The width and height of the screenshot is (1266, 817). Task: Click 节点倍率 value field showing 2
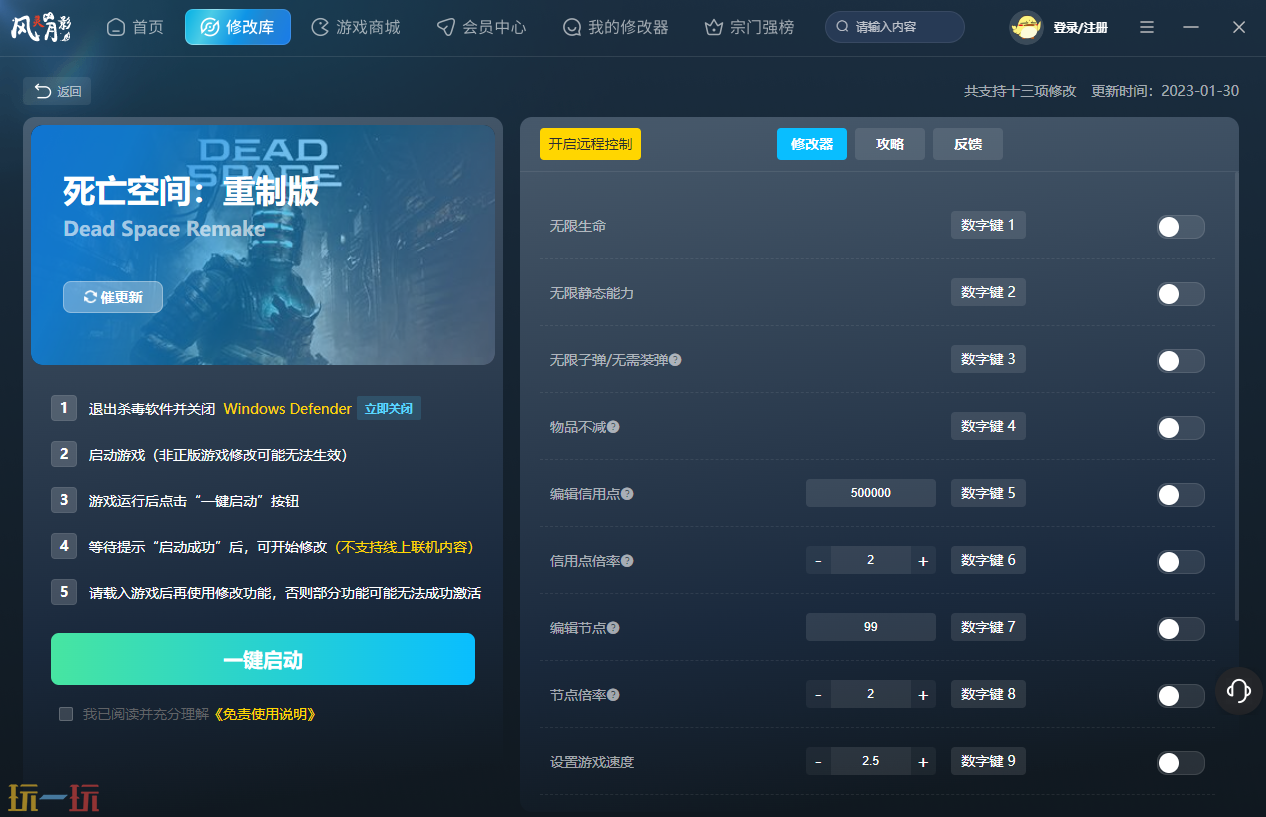point(871,695)
